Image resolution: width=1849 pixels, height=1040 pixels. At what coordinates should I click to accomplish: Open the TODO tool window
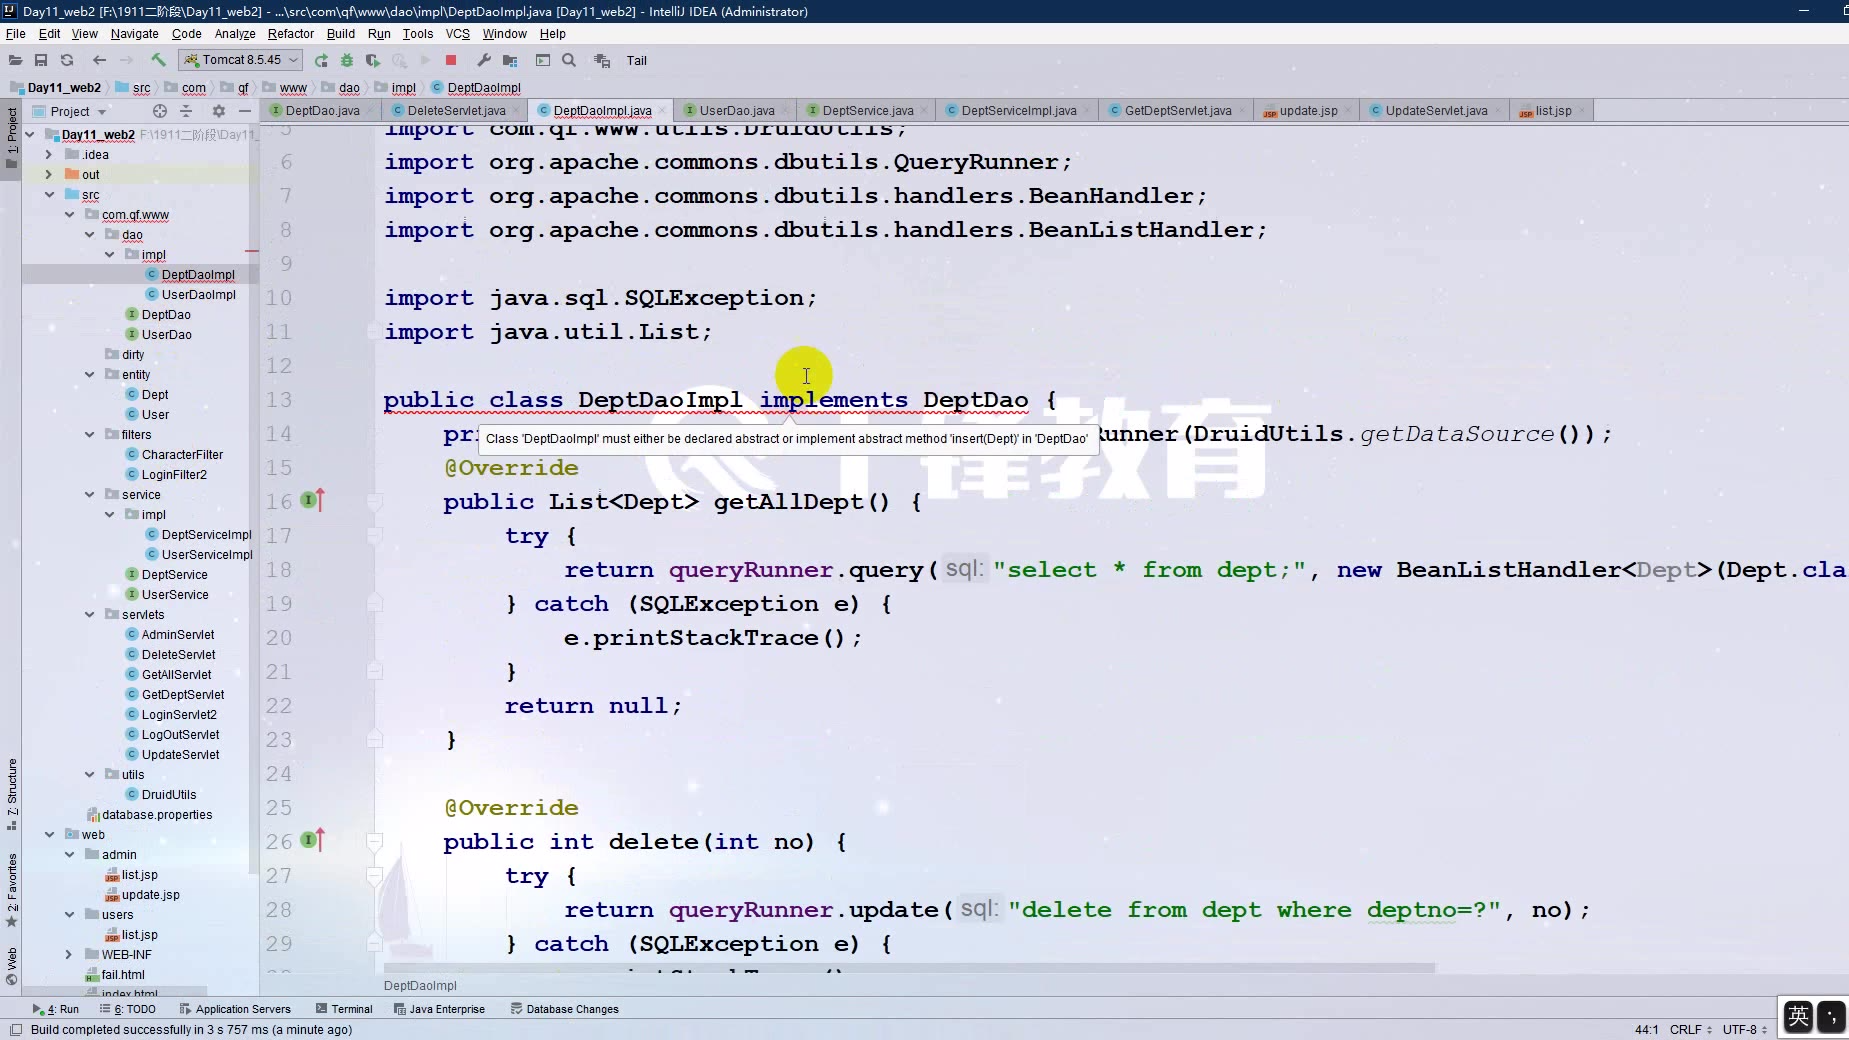tap(128, 1009)
